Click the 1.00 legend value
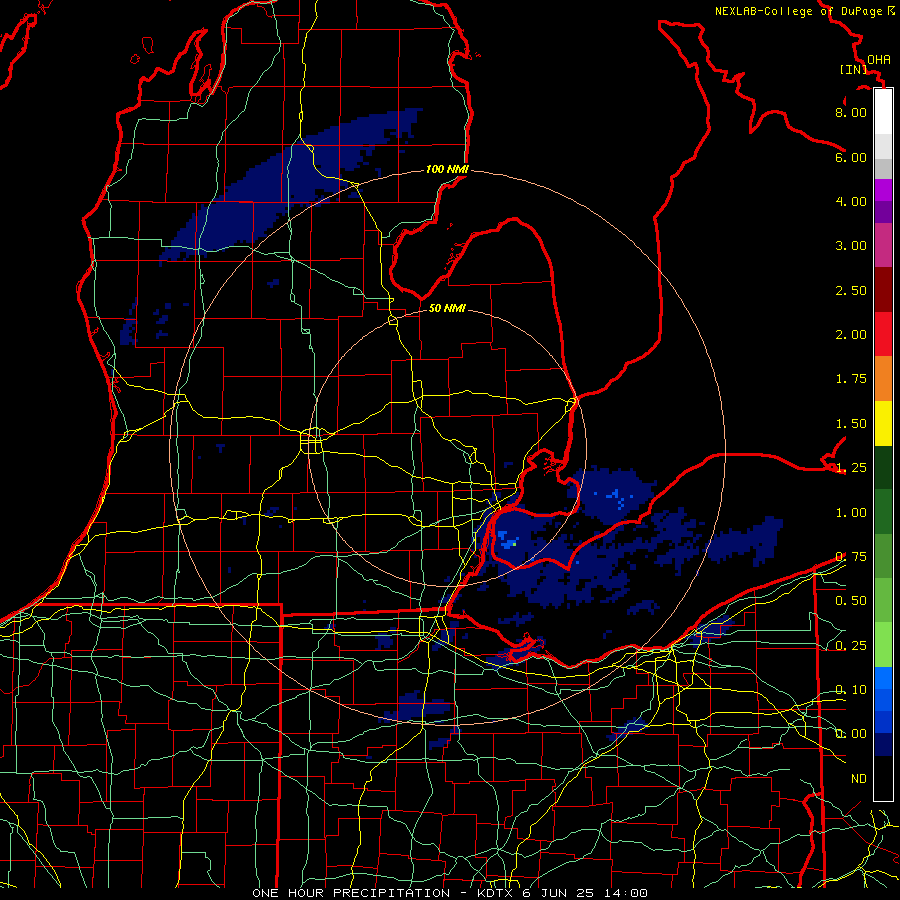This screenshot has width=900, height=900. point(851,513)
